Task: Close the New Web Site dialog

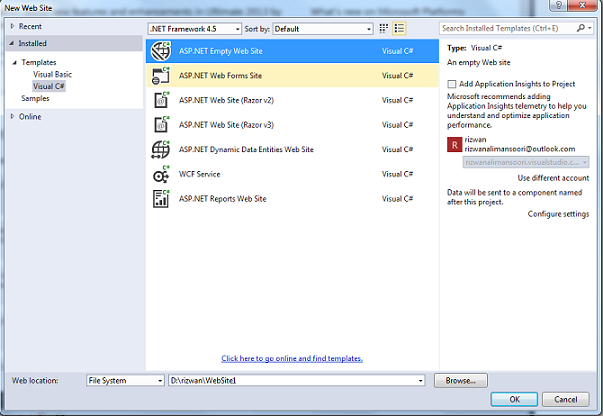Action: [x=582, y=5]
